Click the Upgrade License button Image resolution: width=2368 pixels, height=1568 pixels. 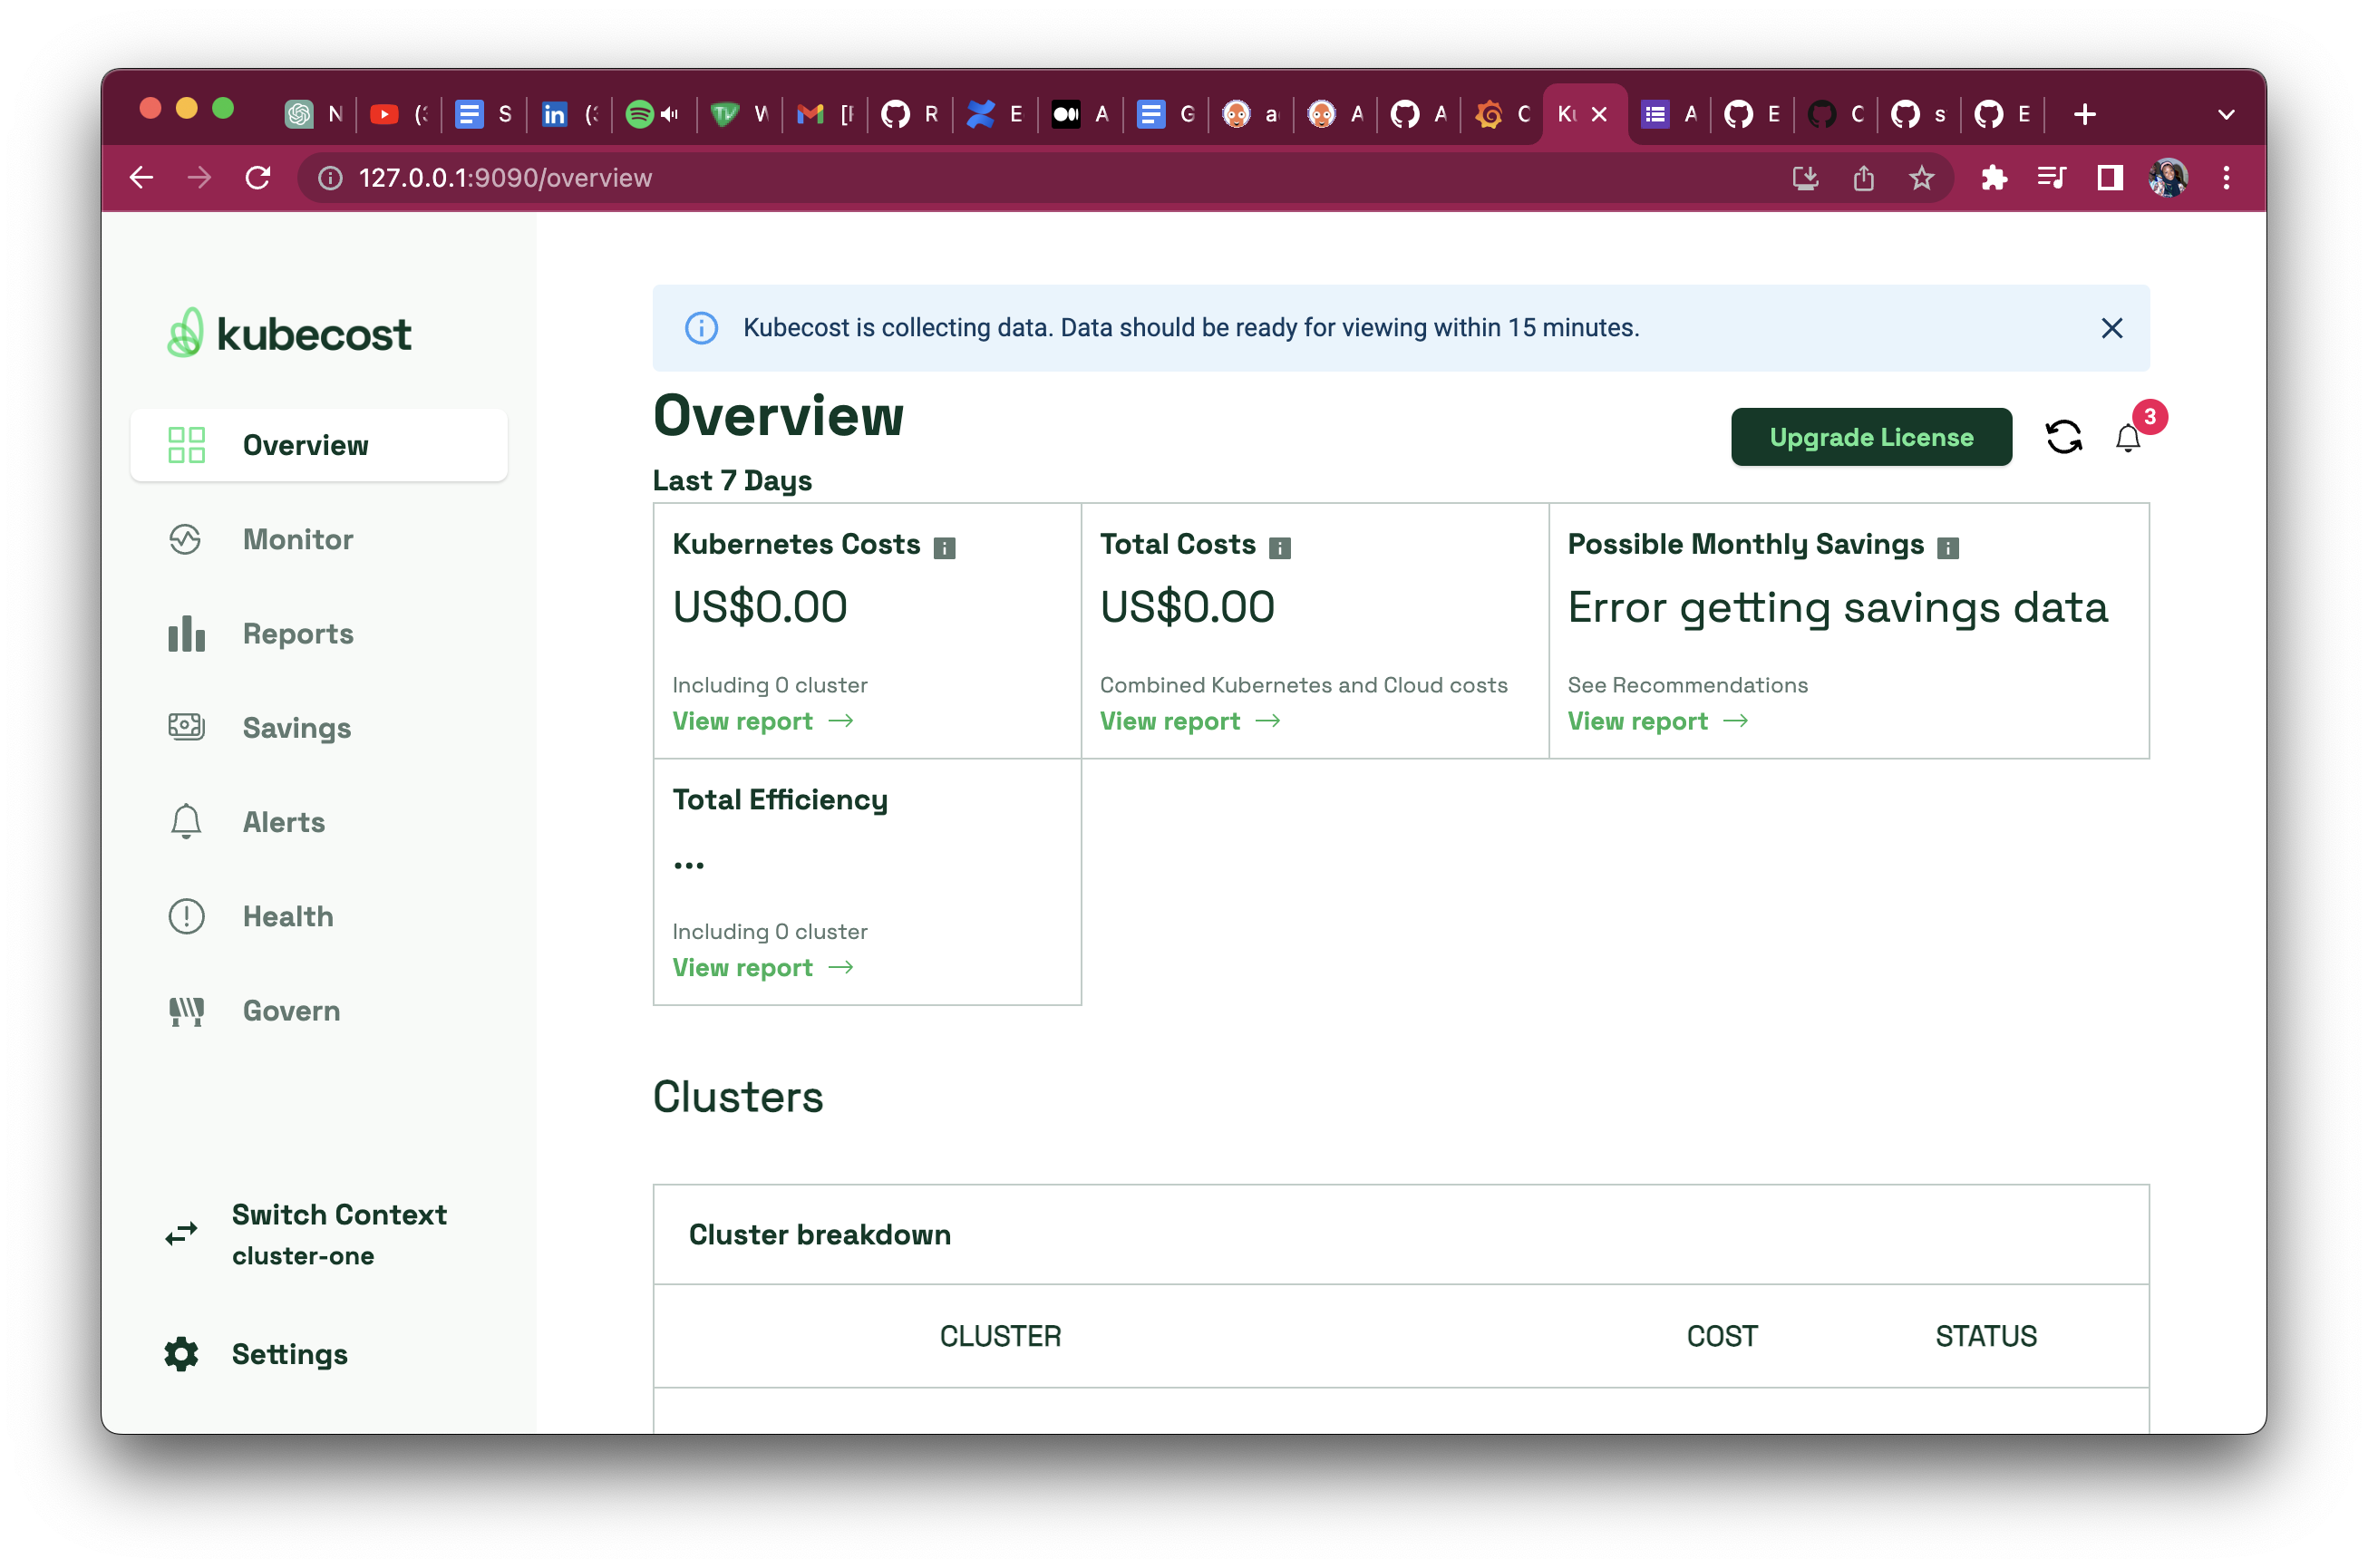click(1871, 437)
